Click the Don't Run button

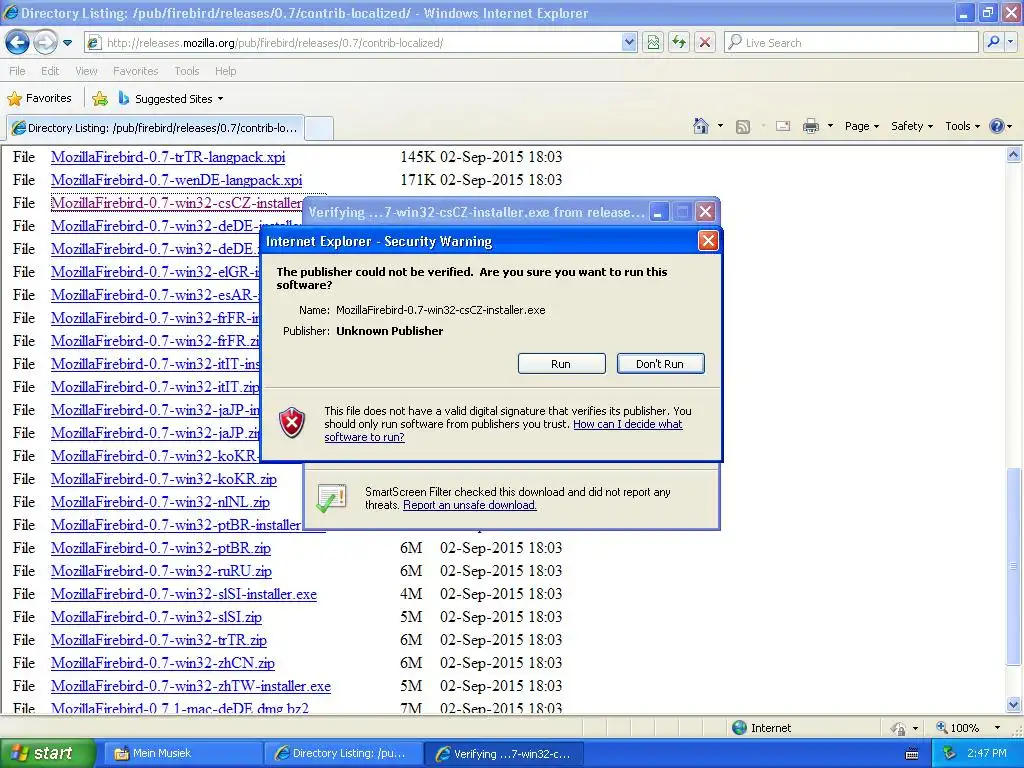pos(660,364)
